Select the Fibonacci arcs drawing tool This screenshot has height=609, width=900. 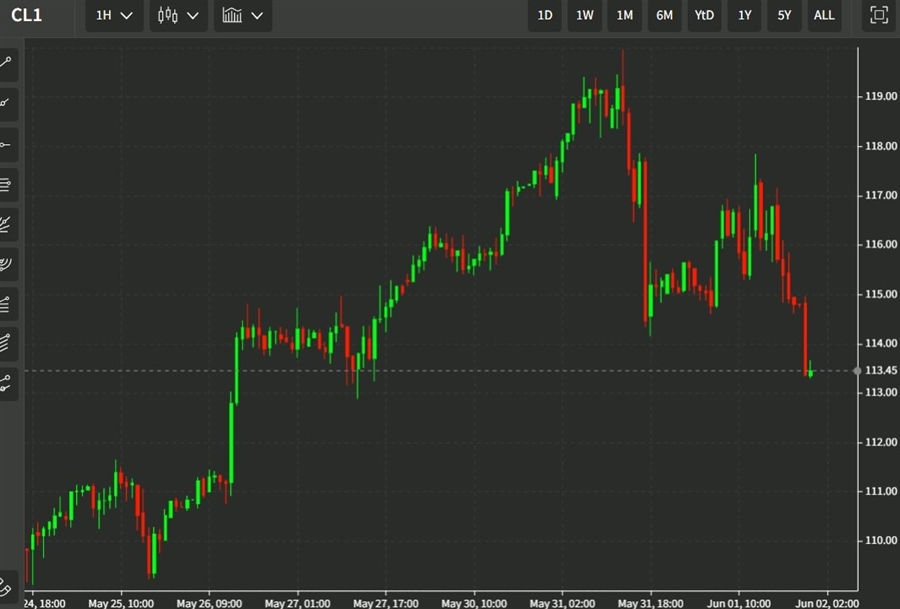7,264
